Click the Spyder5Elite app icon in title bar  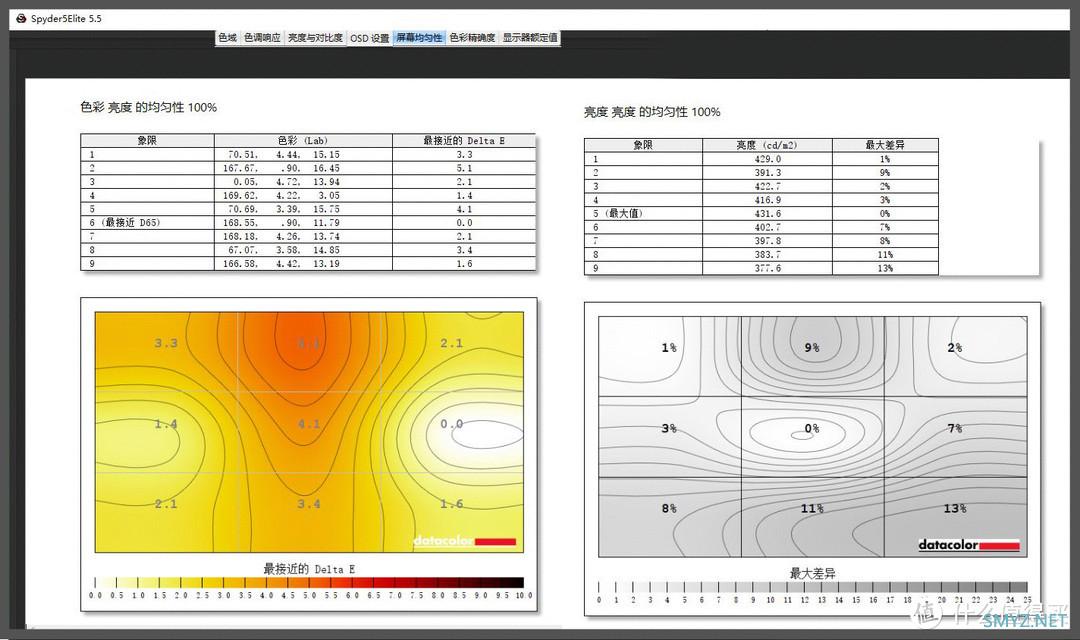[21, 19]
